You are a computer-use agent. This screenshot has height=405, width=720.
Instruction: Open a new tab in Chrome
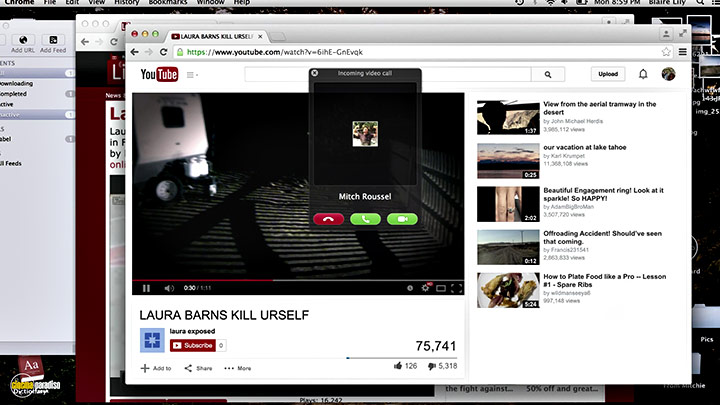277,36
